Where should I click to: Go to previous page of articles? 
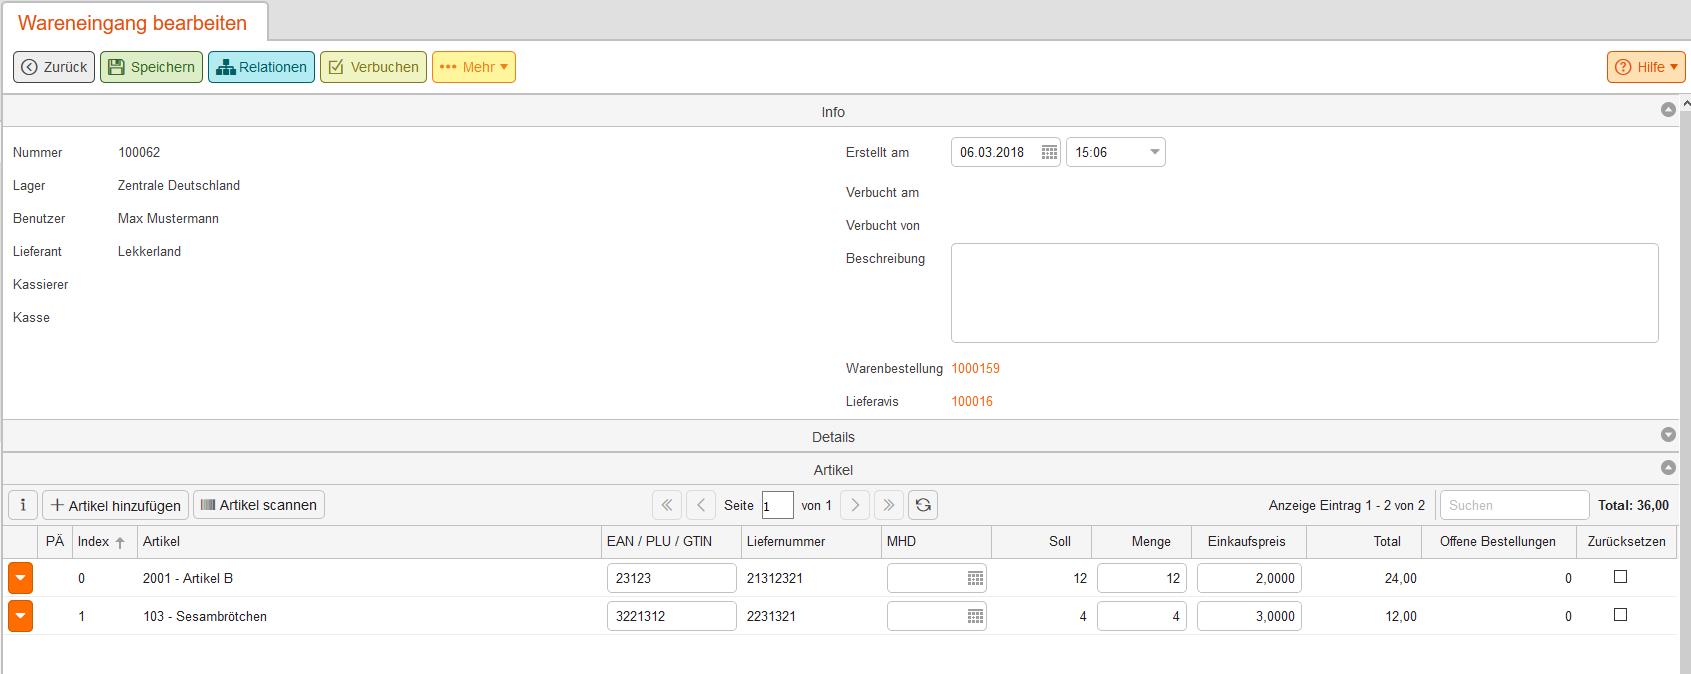coord(701,505)
